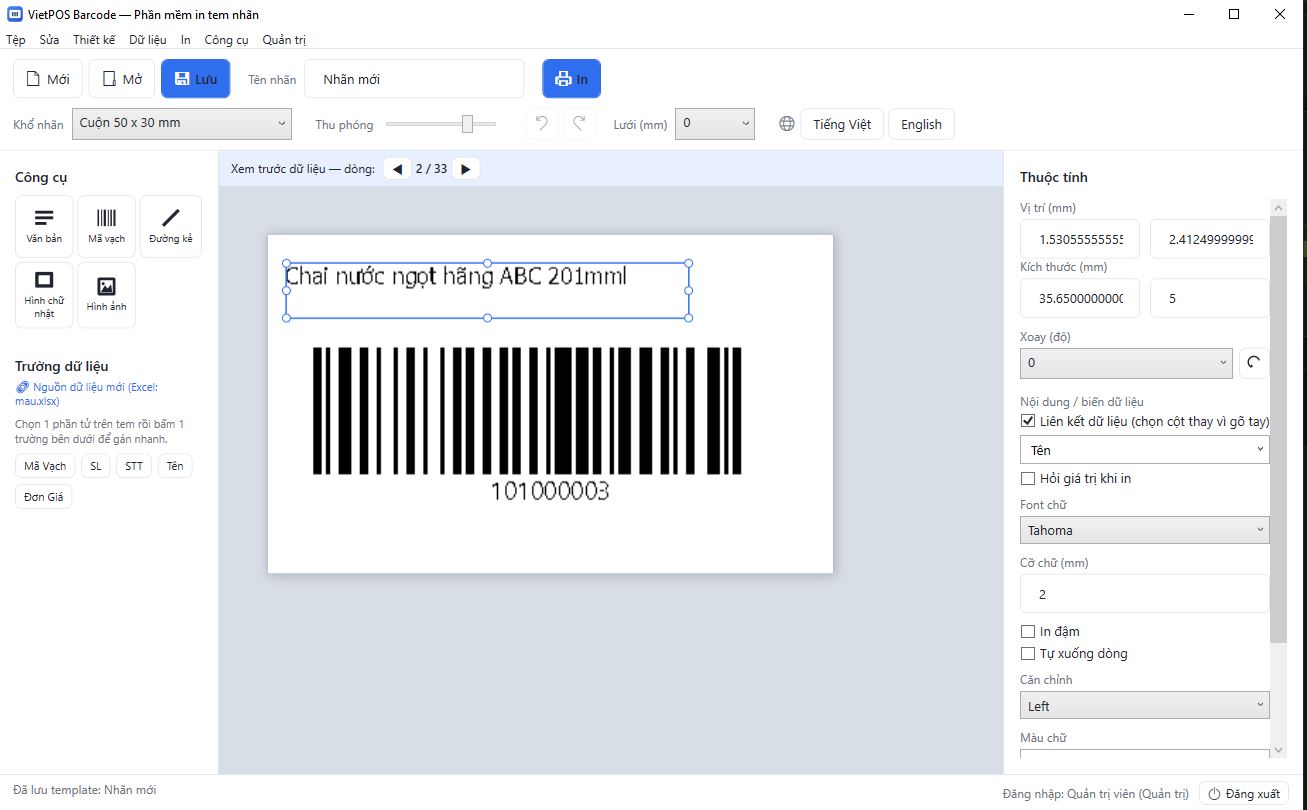Click the Kích thước height field showing 5
Screen dimensions: 1307x810
click(x=1210, y=298)
